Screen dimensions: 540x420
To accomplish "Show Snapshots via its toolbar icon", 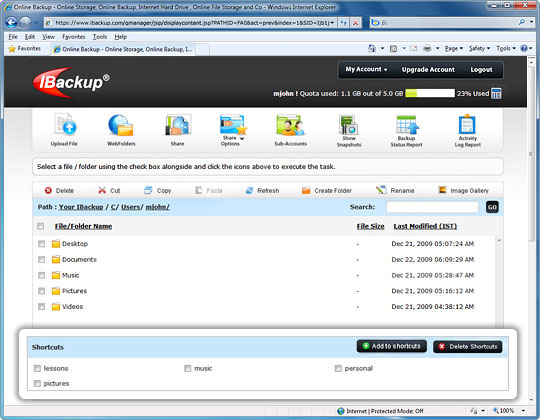I will [x=349, y=125].
